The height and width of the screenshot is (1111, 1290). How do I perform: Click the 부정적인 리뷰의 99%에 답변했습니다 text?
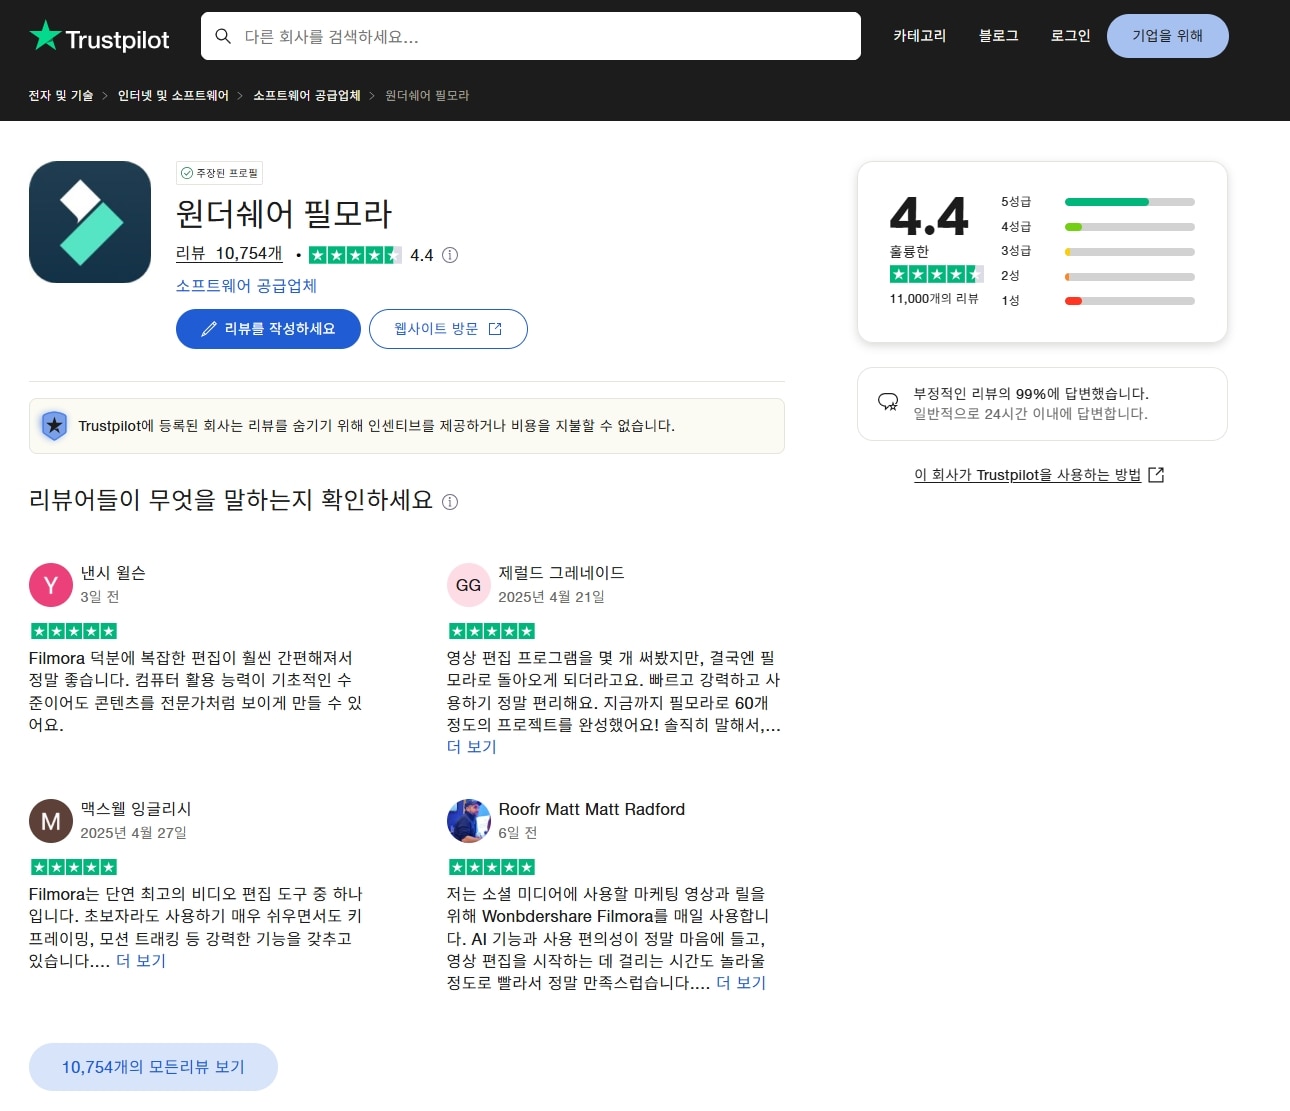pyautogui.click(x=1031, y=394)
